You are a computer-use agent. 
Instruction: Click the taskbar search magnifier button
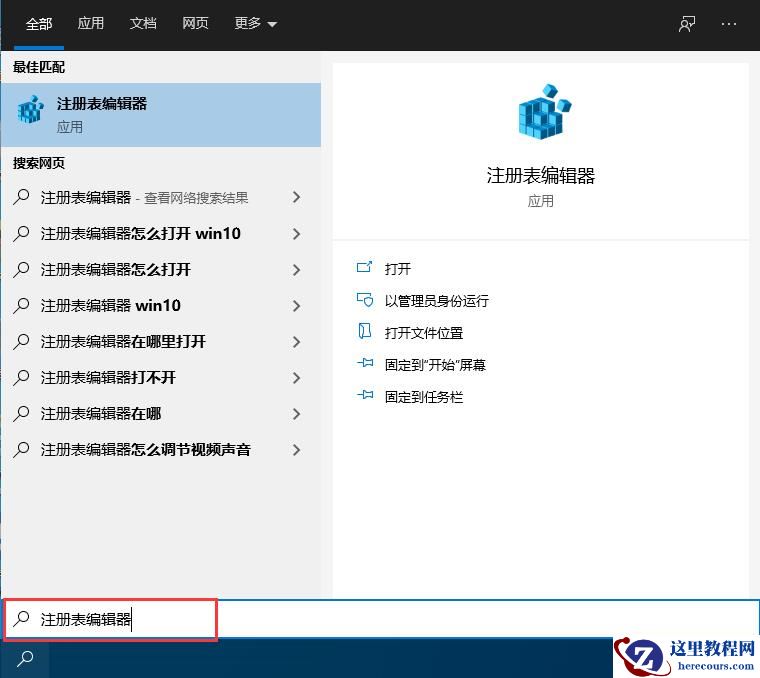(x=25, y=658)
